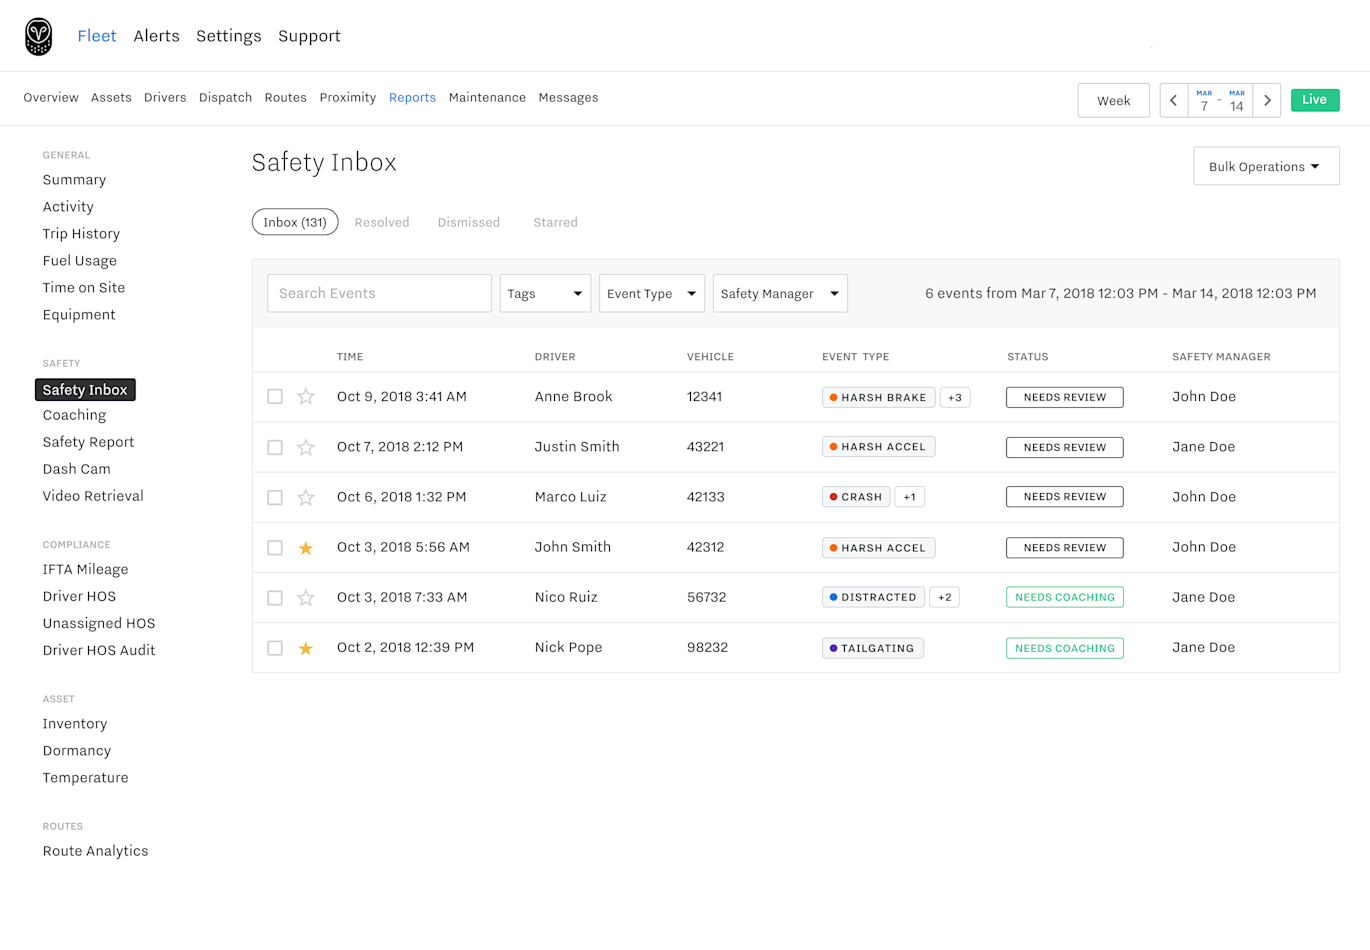This screenshot has height=950, width=1370.
Task: Switch to the Resolved tab
Action: click(382, 222)
